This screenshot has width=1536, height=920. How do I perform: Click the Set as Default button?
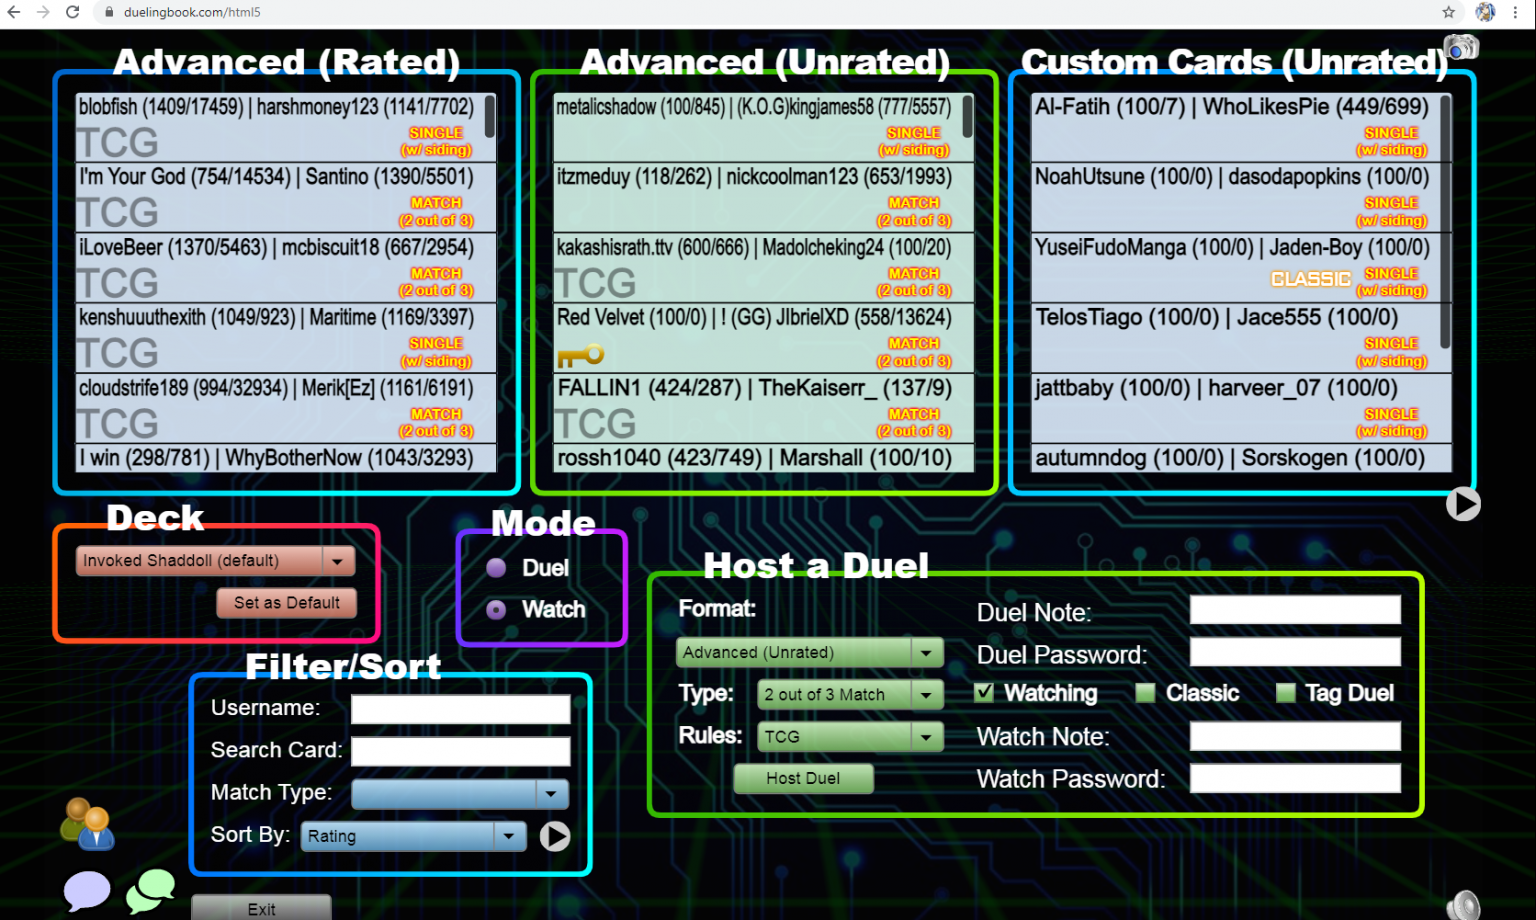pyautogui.click(x=287, y=603)
